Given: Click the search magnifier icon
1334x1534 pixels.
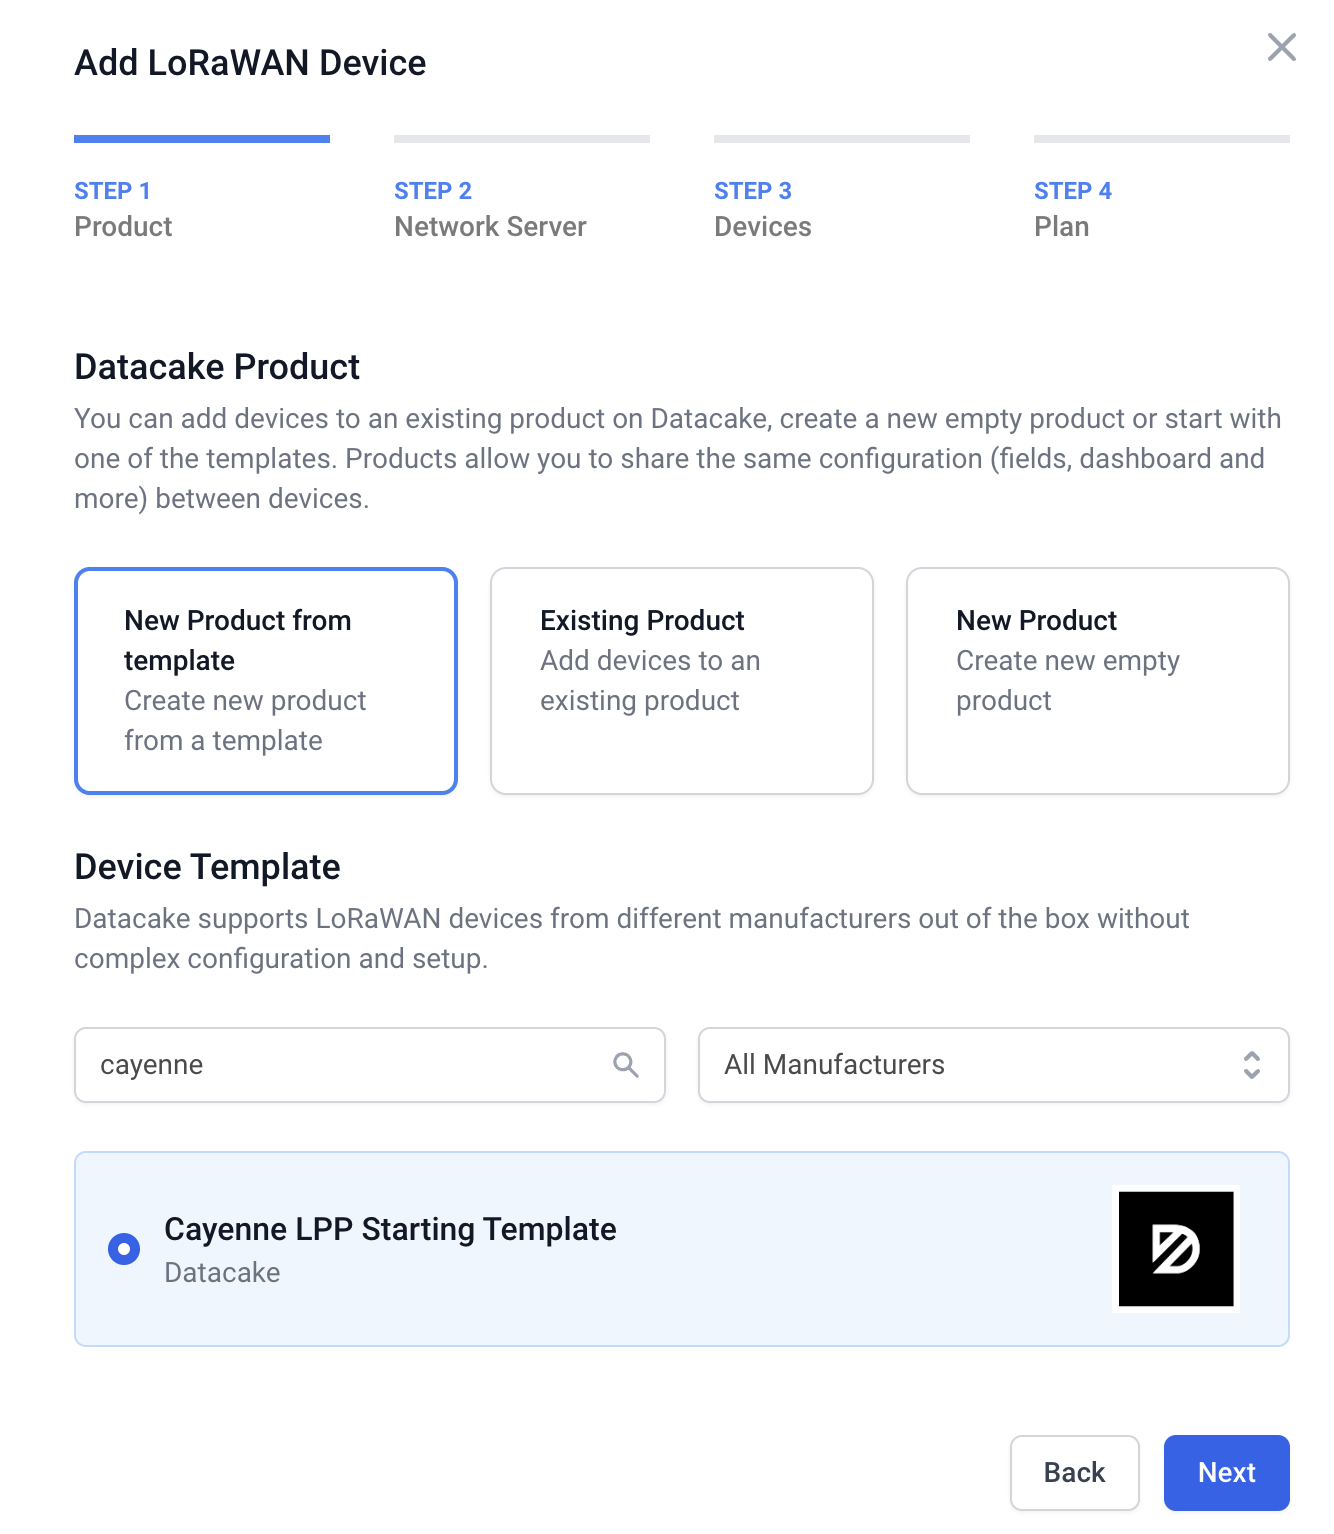Looking at the screenshot, I should pos(626,1065).
